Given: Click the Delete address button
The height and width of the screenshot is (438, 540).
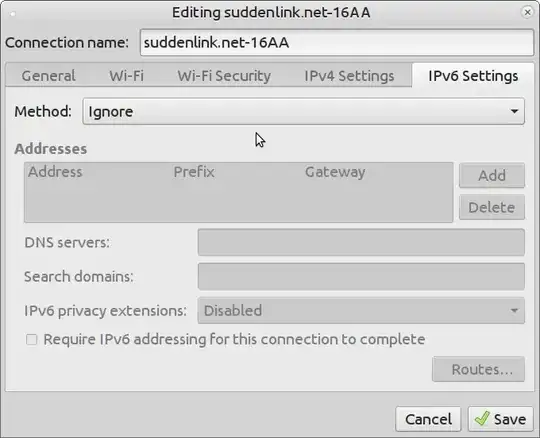Looking at the screenshot, I should pos(492,207).
